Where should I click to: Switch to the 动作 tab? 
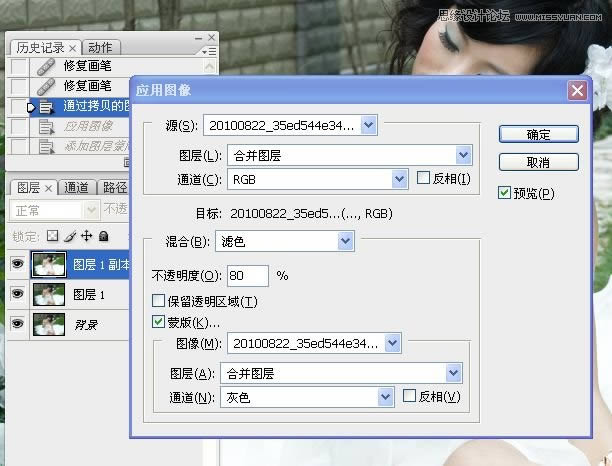(101, 47)
